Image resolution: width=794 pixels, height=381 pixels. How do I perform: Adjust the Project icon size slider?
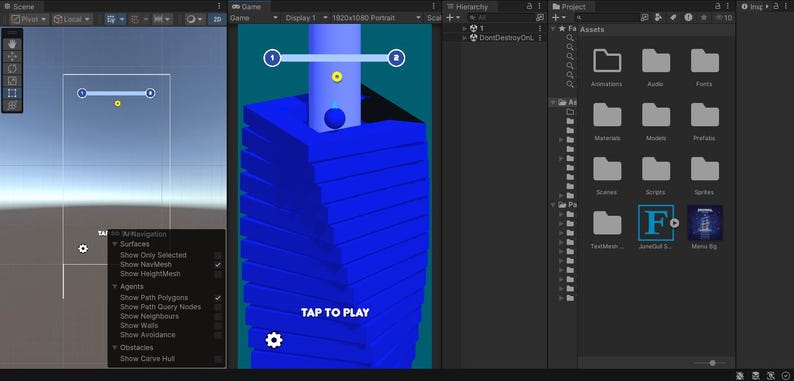pyautogui.click(x=709, y=363)
